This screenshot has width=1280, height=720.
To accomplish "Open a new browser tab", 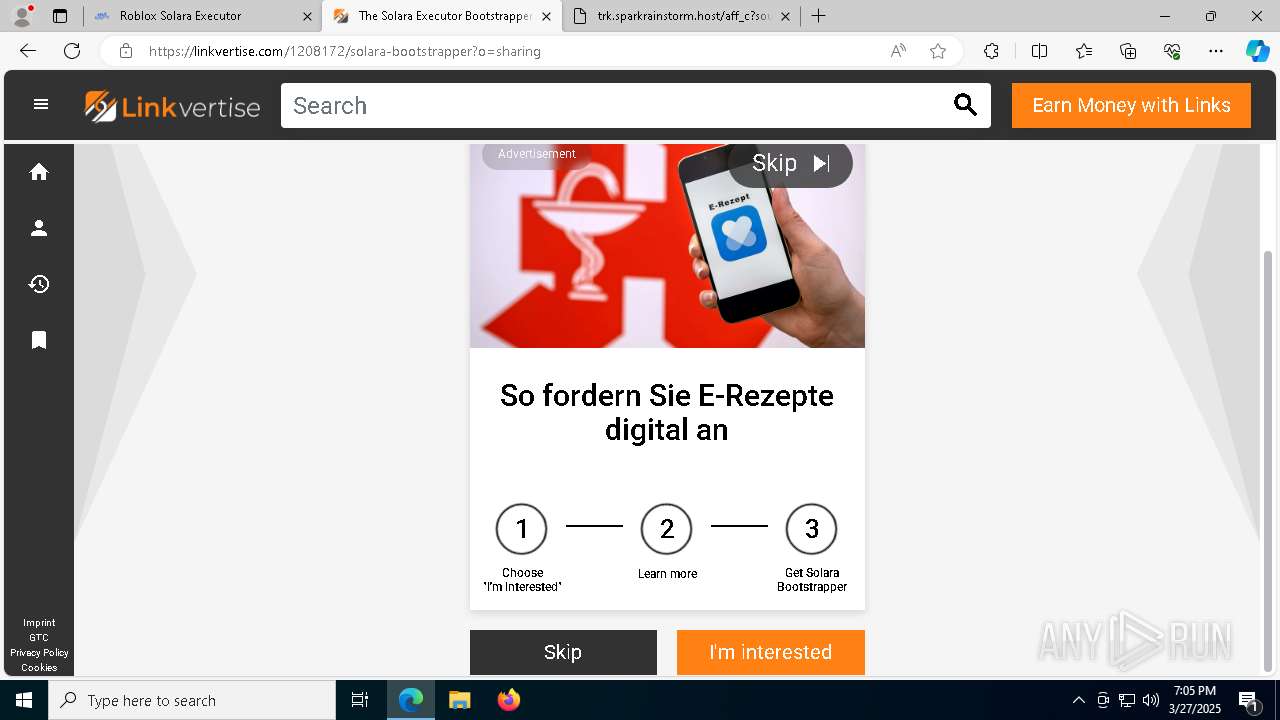I will (x=818, y=16).
